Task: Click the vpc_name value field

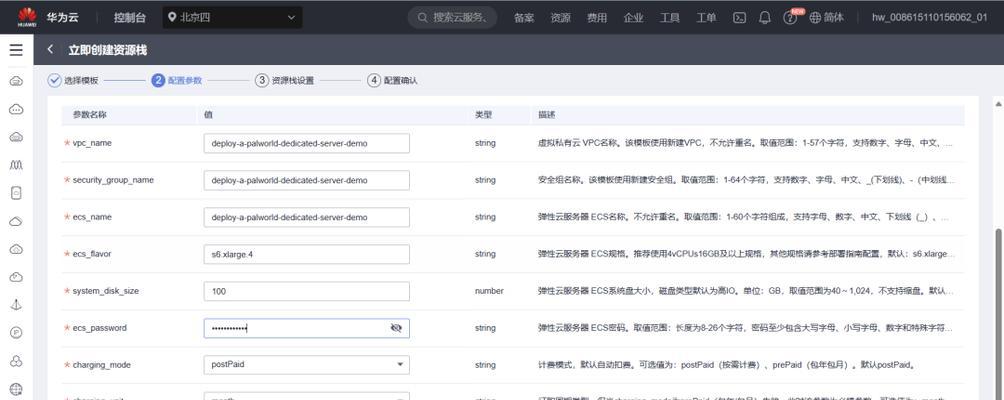Action: 307,143
